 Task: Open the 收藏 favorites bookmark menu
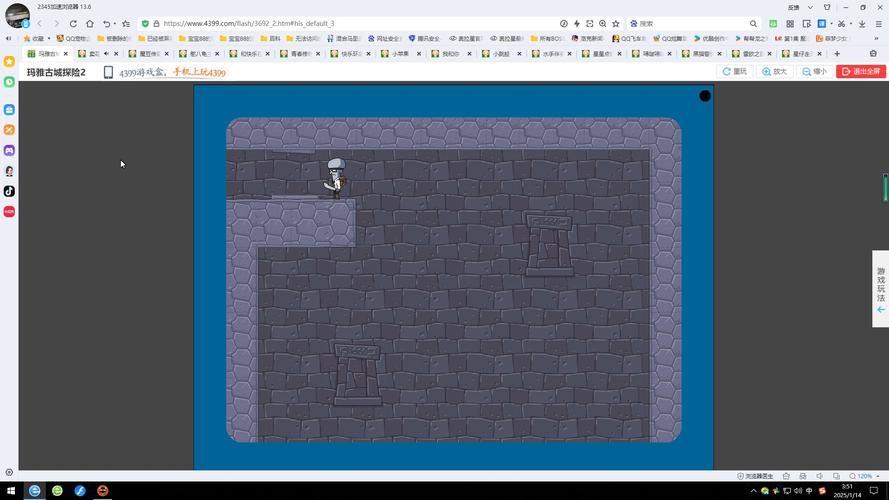tap(36, 39)
